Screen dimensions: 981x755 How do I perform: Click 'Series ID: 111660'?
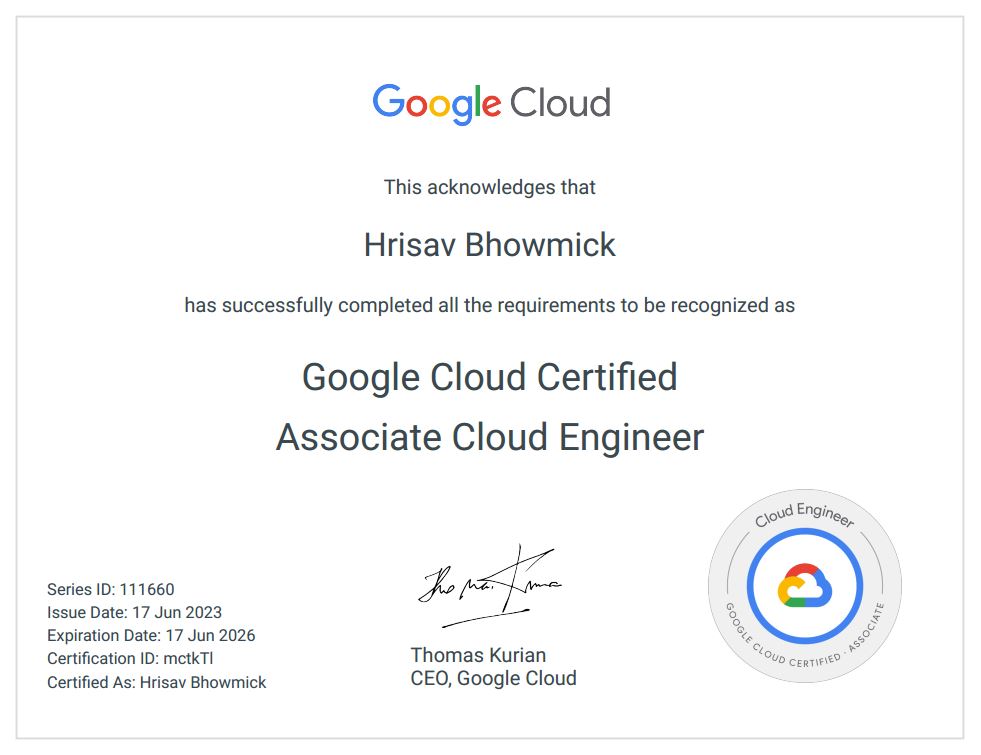pos(111,589)
